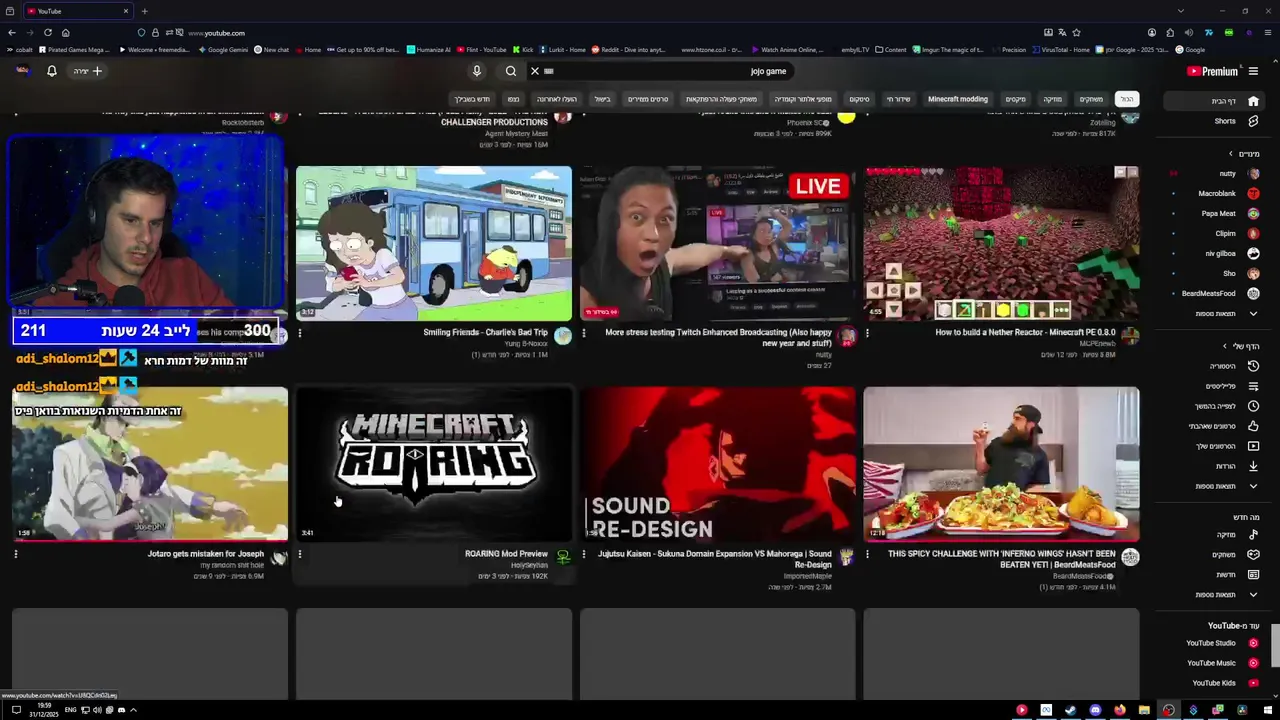Open Jujutsu Kaisen Sound Re-Design thumbnail
Screen dimensions: 1280x720
pos(718,464)
